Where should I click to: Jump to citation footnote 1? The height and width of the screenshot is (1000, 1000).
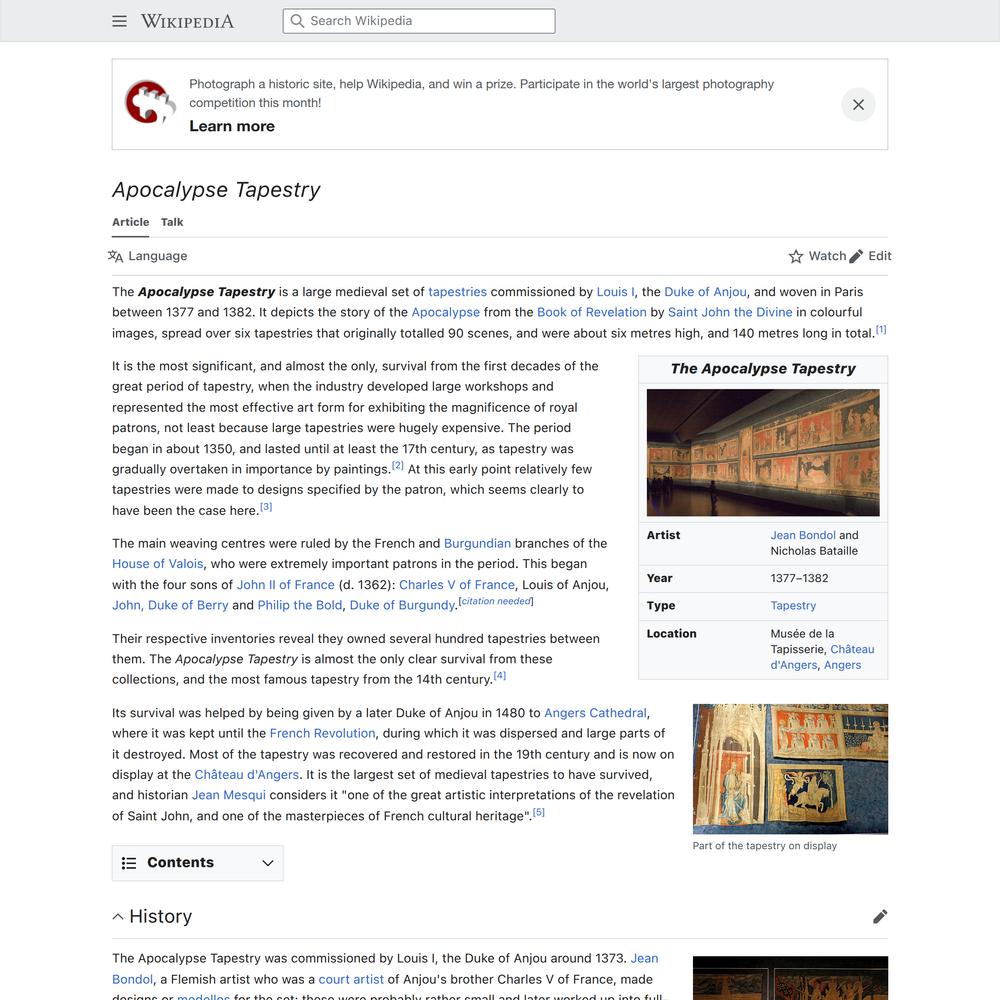pyautogui.click(x=881, y=329)
